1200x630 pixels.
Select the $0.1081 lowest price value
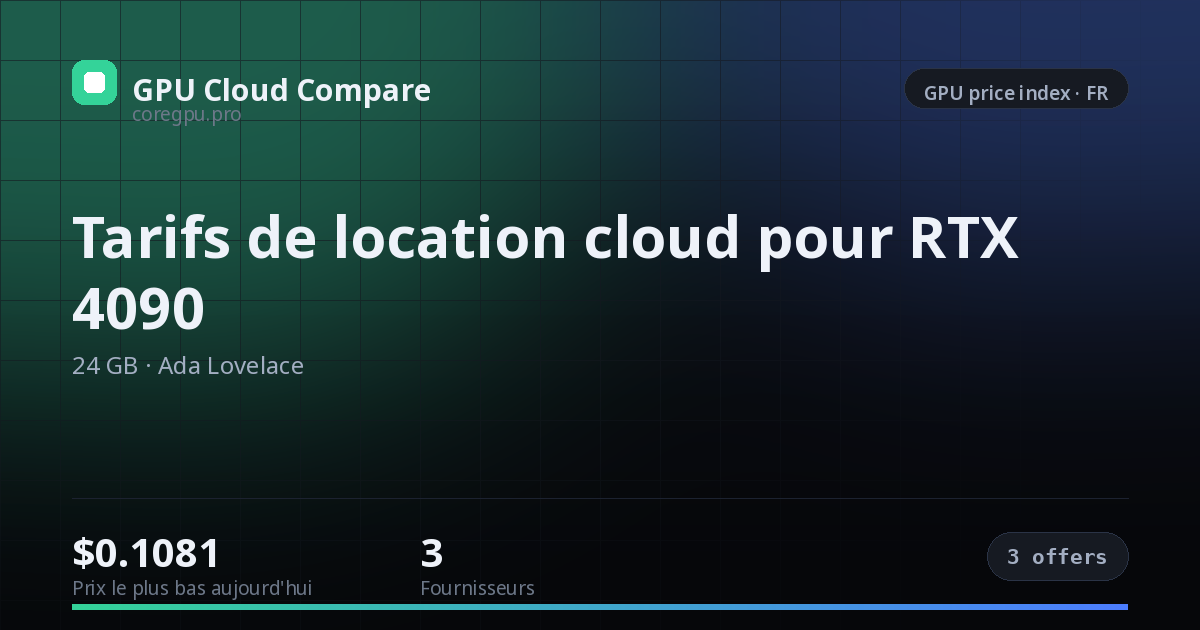coord(146,553)
